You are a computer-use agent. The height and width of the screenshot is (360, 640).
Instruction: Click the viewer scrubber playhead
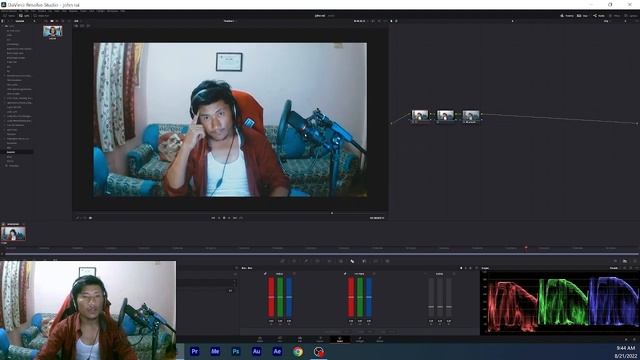pos(332,213)
